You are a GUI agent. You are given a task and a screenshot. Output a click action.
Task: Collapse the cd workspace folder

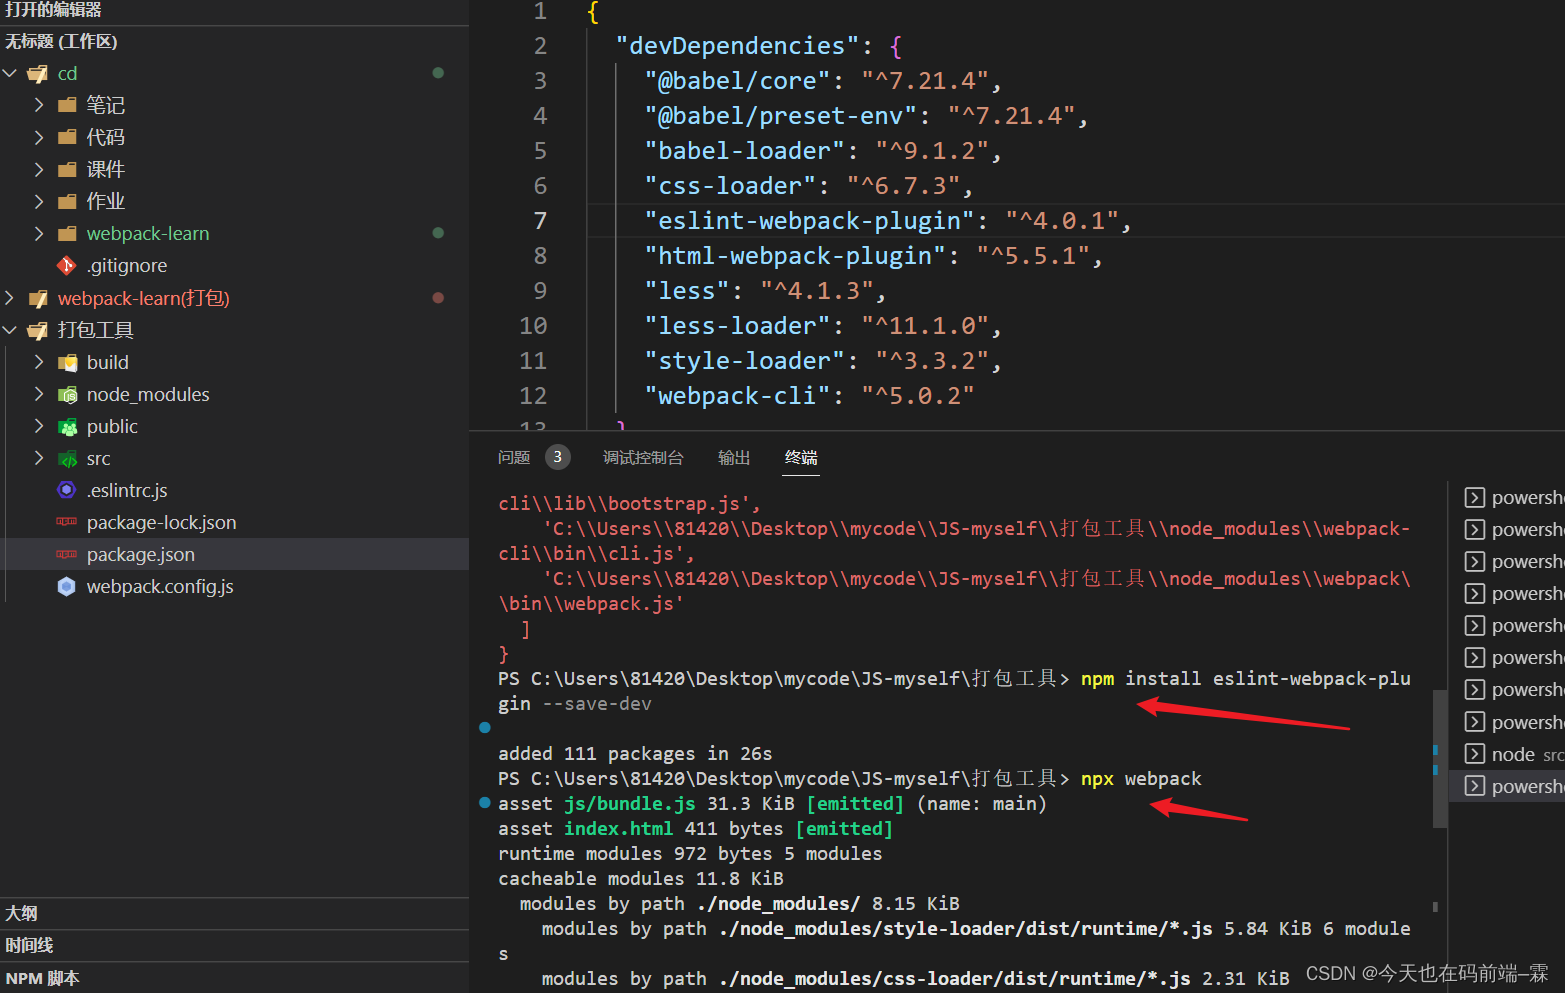[x=10, y=73]
